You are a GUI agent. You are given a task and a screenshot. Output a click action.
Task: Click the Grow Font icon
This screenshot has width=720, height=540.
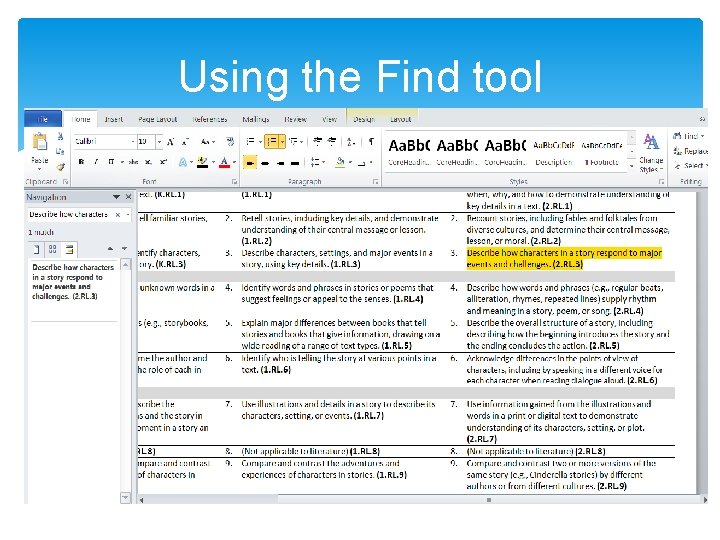170,142
